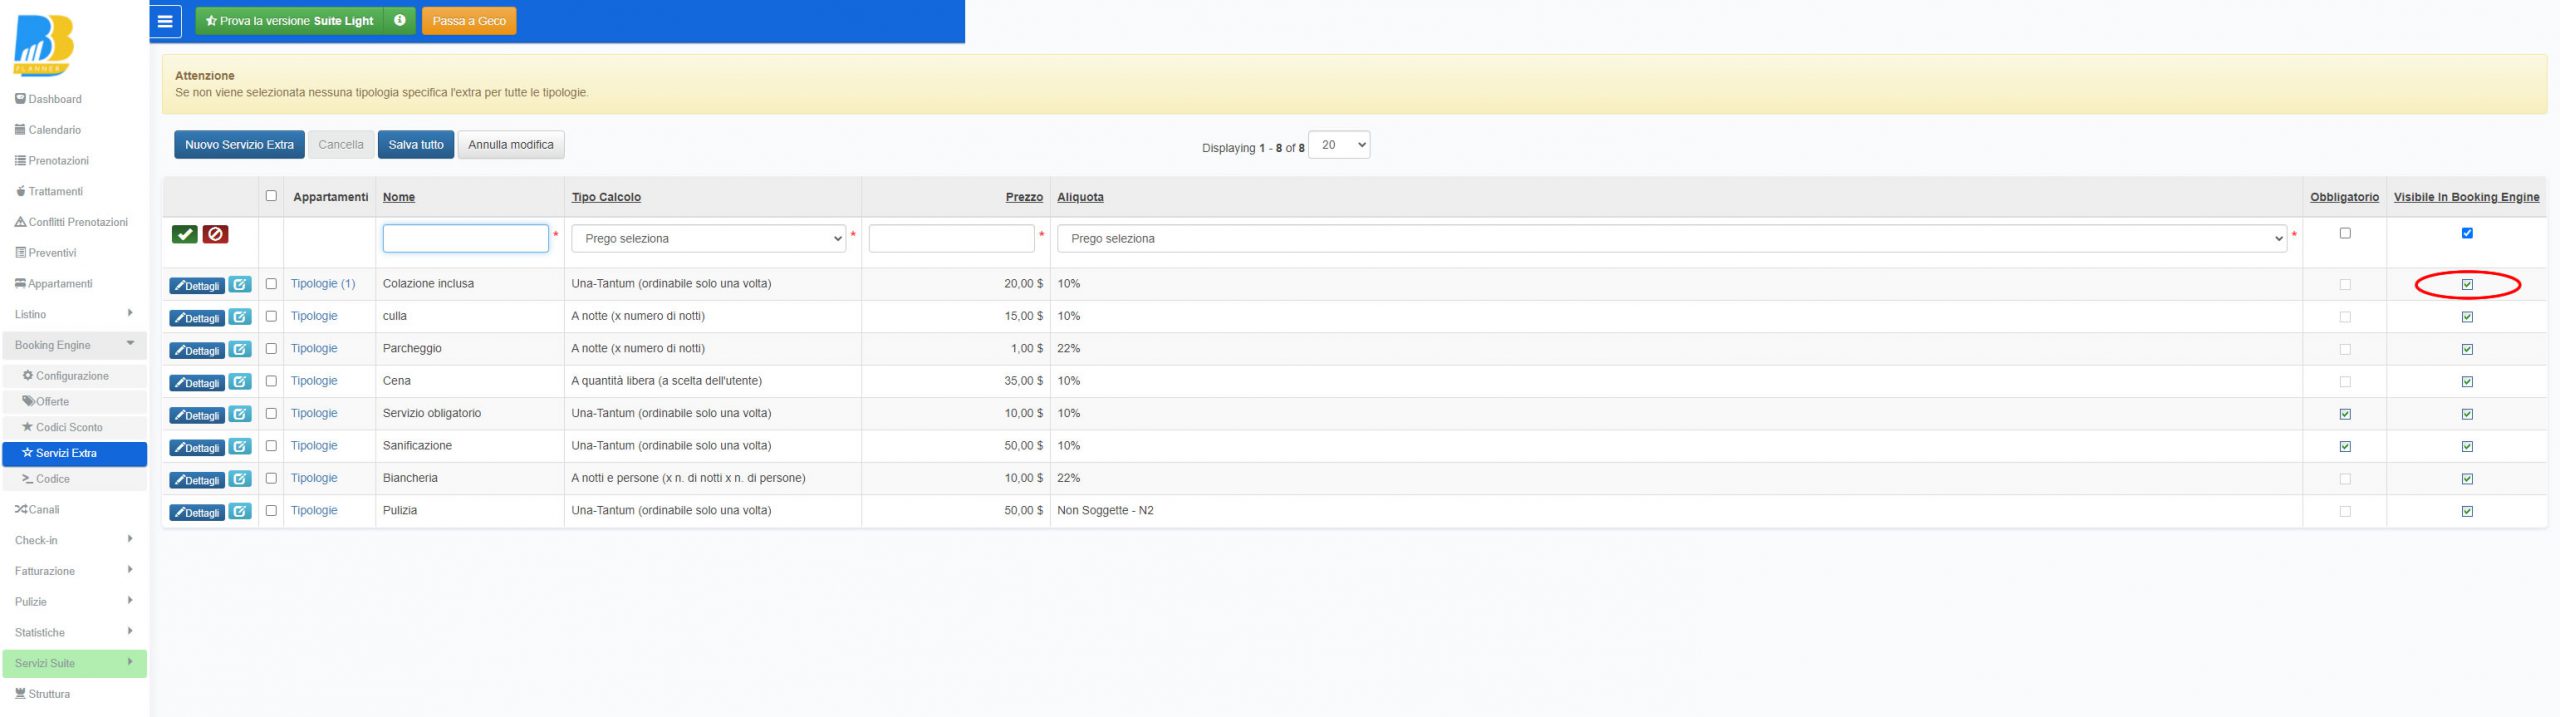Click the Nuovo Servizio Extra button

239,145
